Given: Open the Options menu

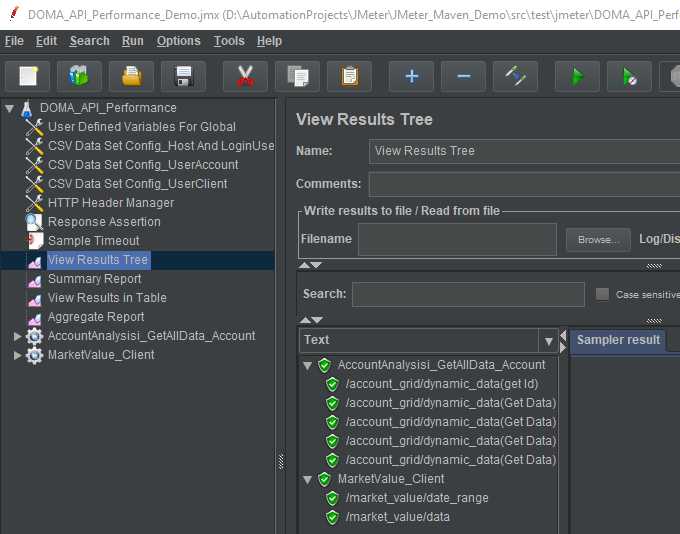Looking at the screenshot, I should click(x=178, y=41).
